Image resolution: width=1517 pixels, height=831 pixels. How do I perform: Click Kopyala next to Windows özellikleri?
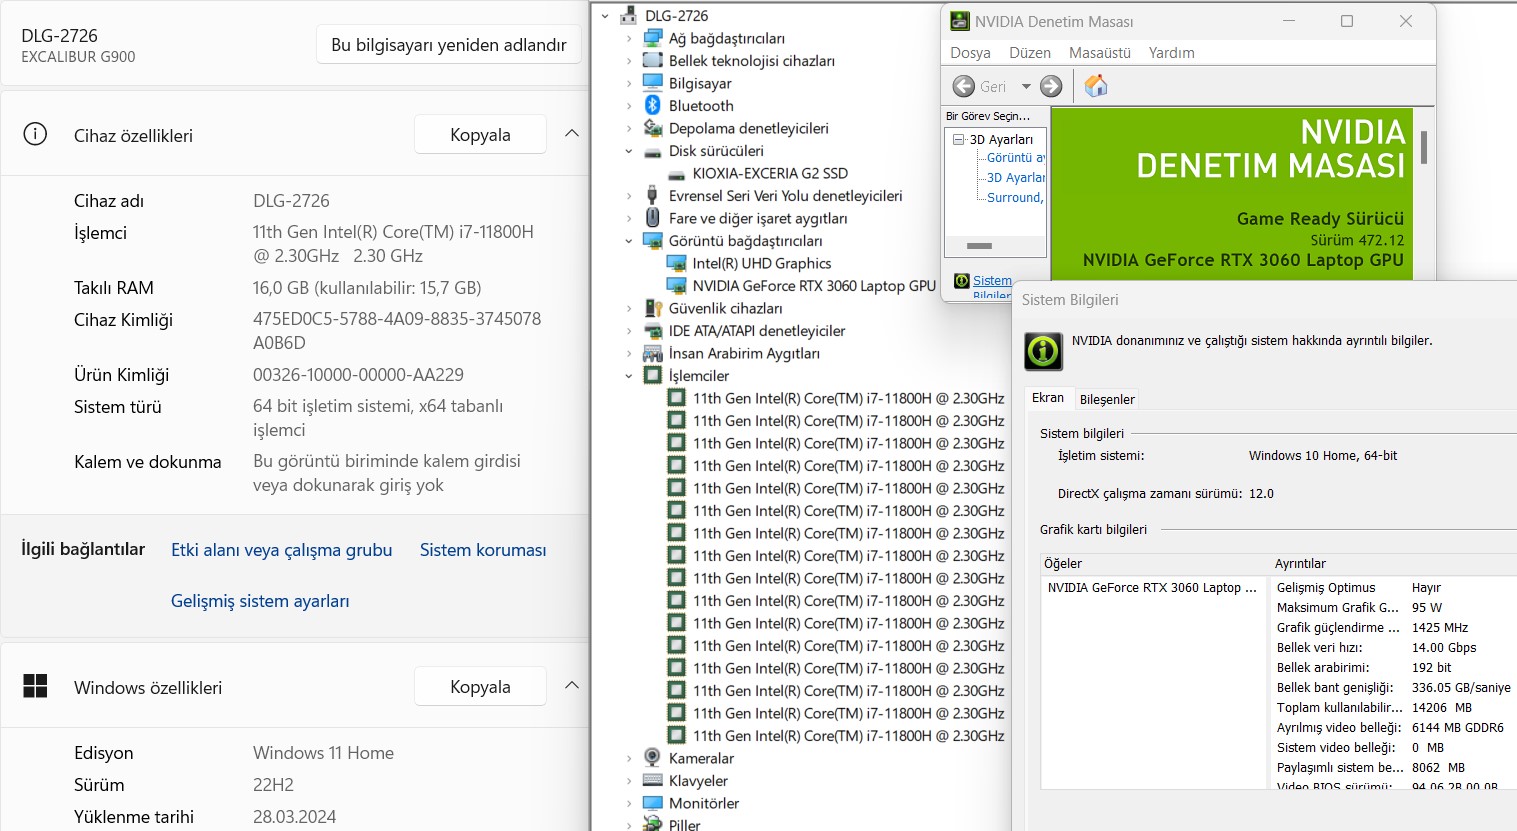click(480, 687)
